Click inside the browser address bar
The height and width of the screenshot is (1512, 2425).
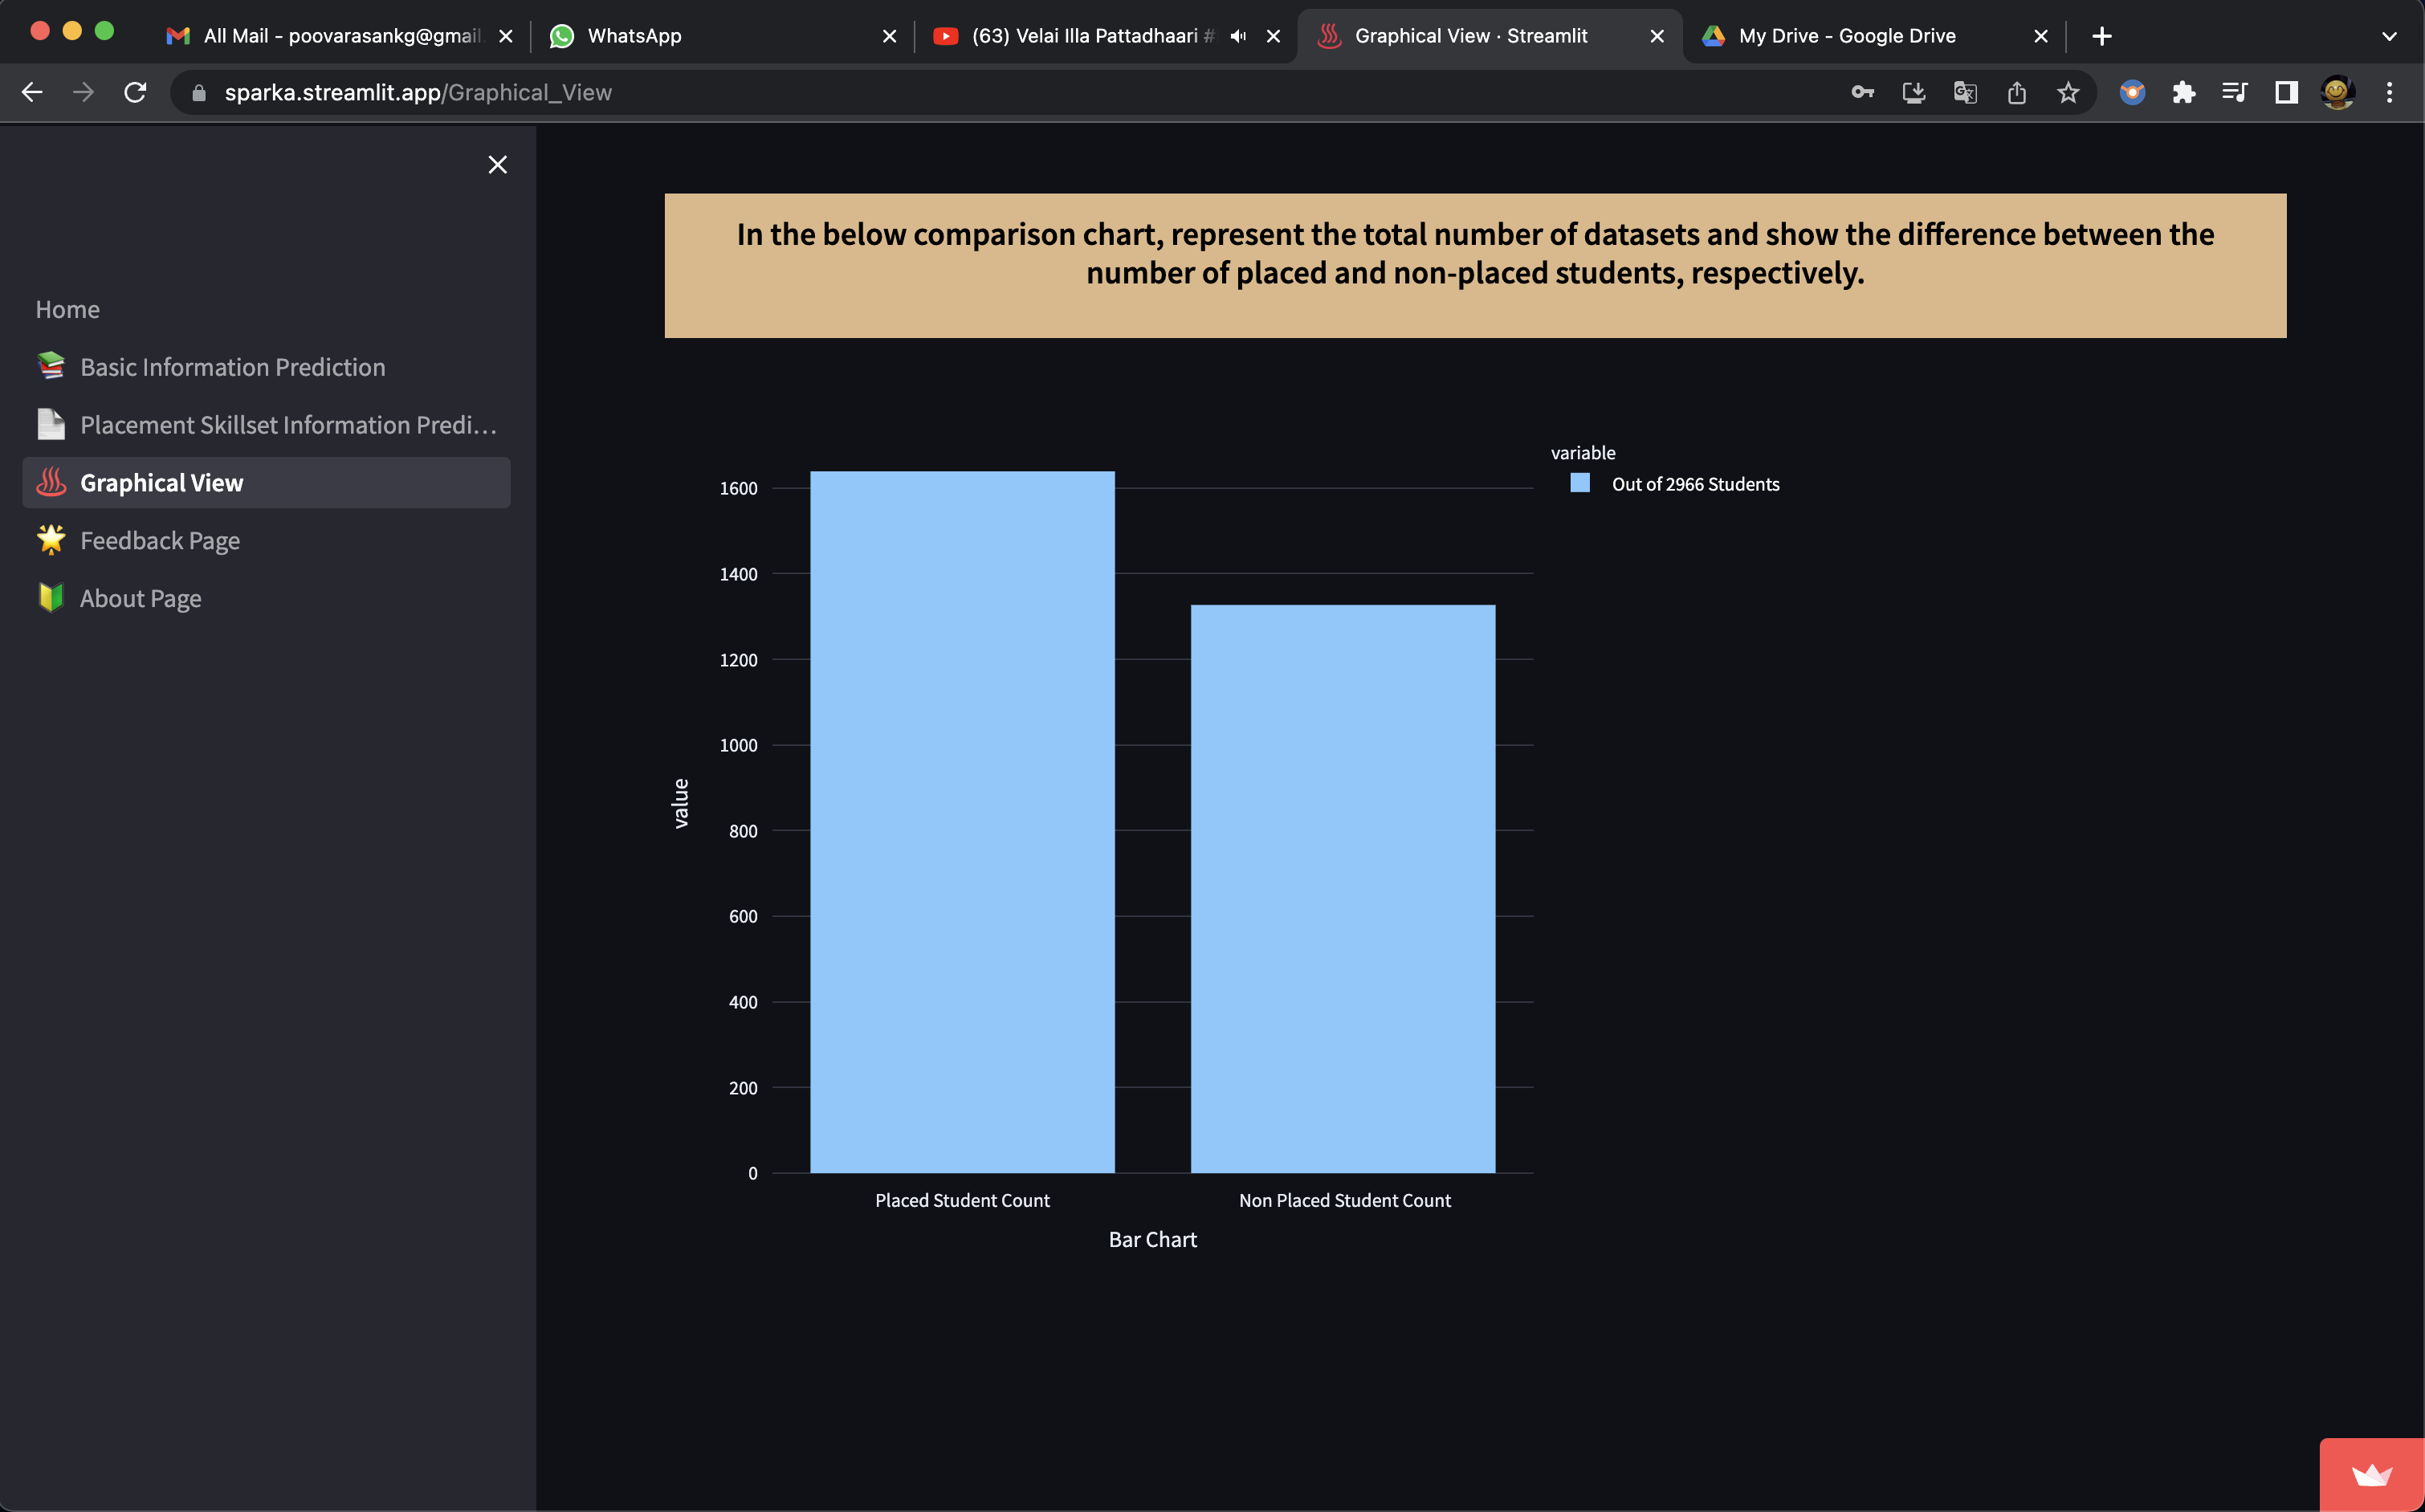coord(600,92)
